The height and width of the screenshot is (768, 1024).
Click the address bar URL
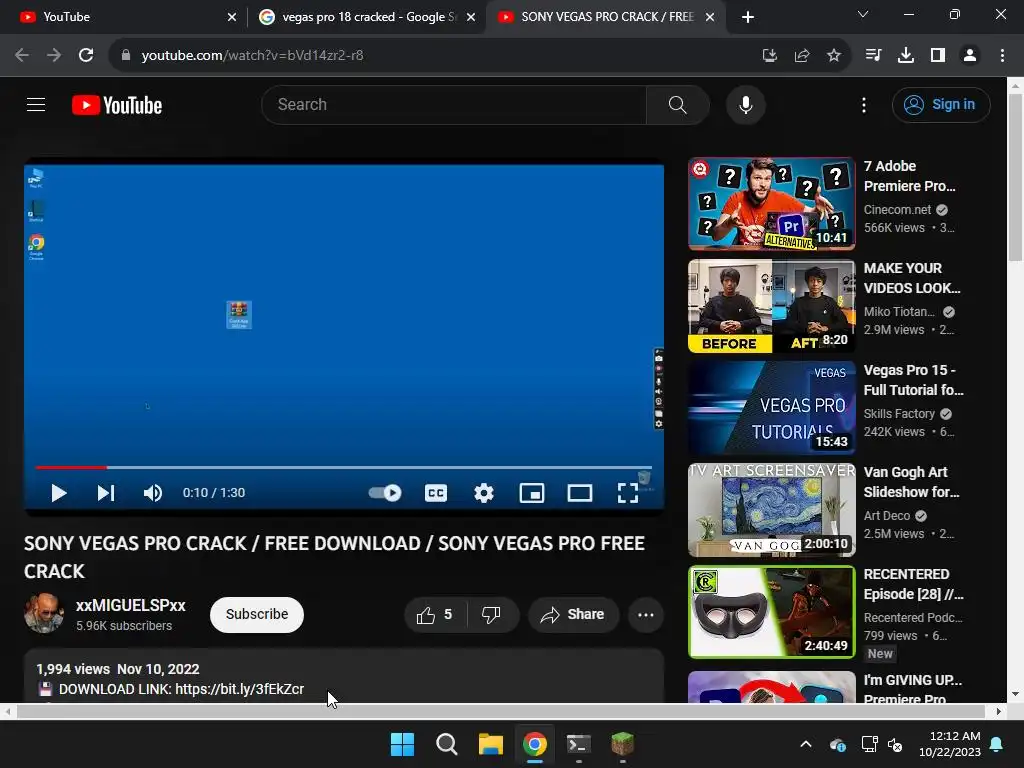pos(252,56)
